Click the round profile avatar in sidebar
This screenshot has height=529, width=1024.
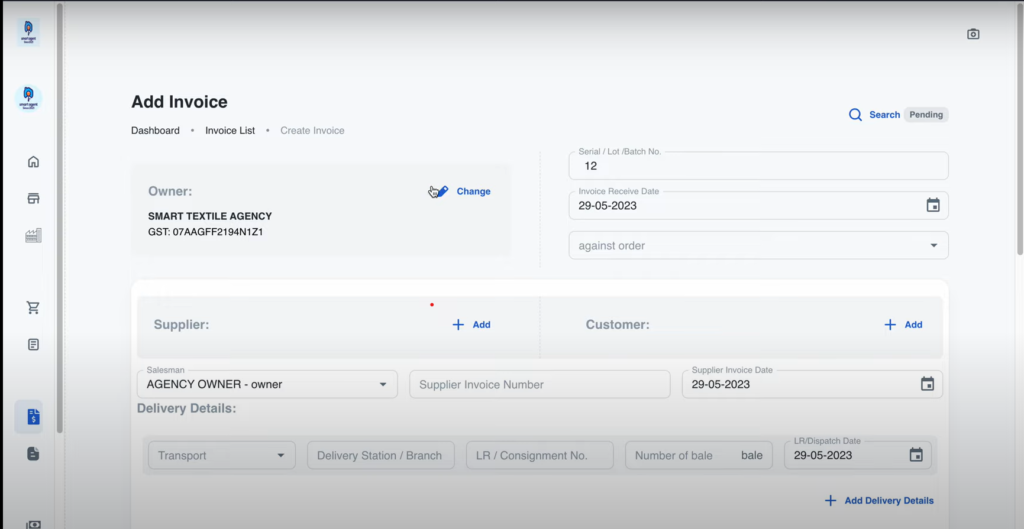pos(29,99)
